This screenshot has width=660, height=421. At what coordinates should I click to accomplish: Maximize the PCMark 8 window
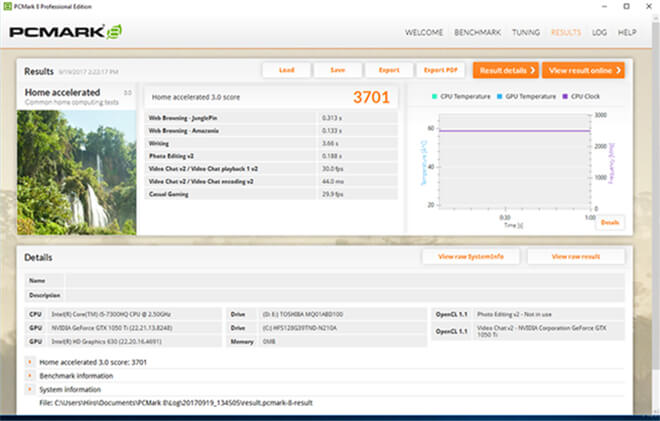click(x=626, y=6)
